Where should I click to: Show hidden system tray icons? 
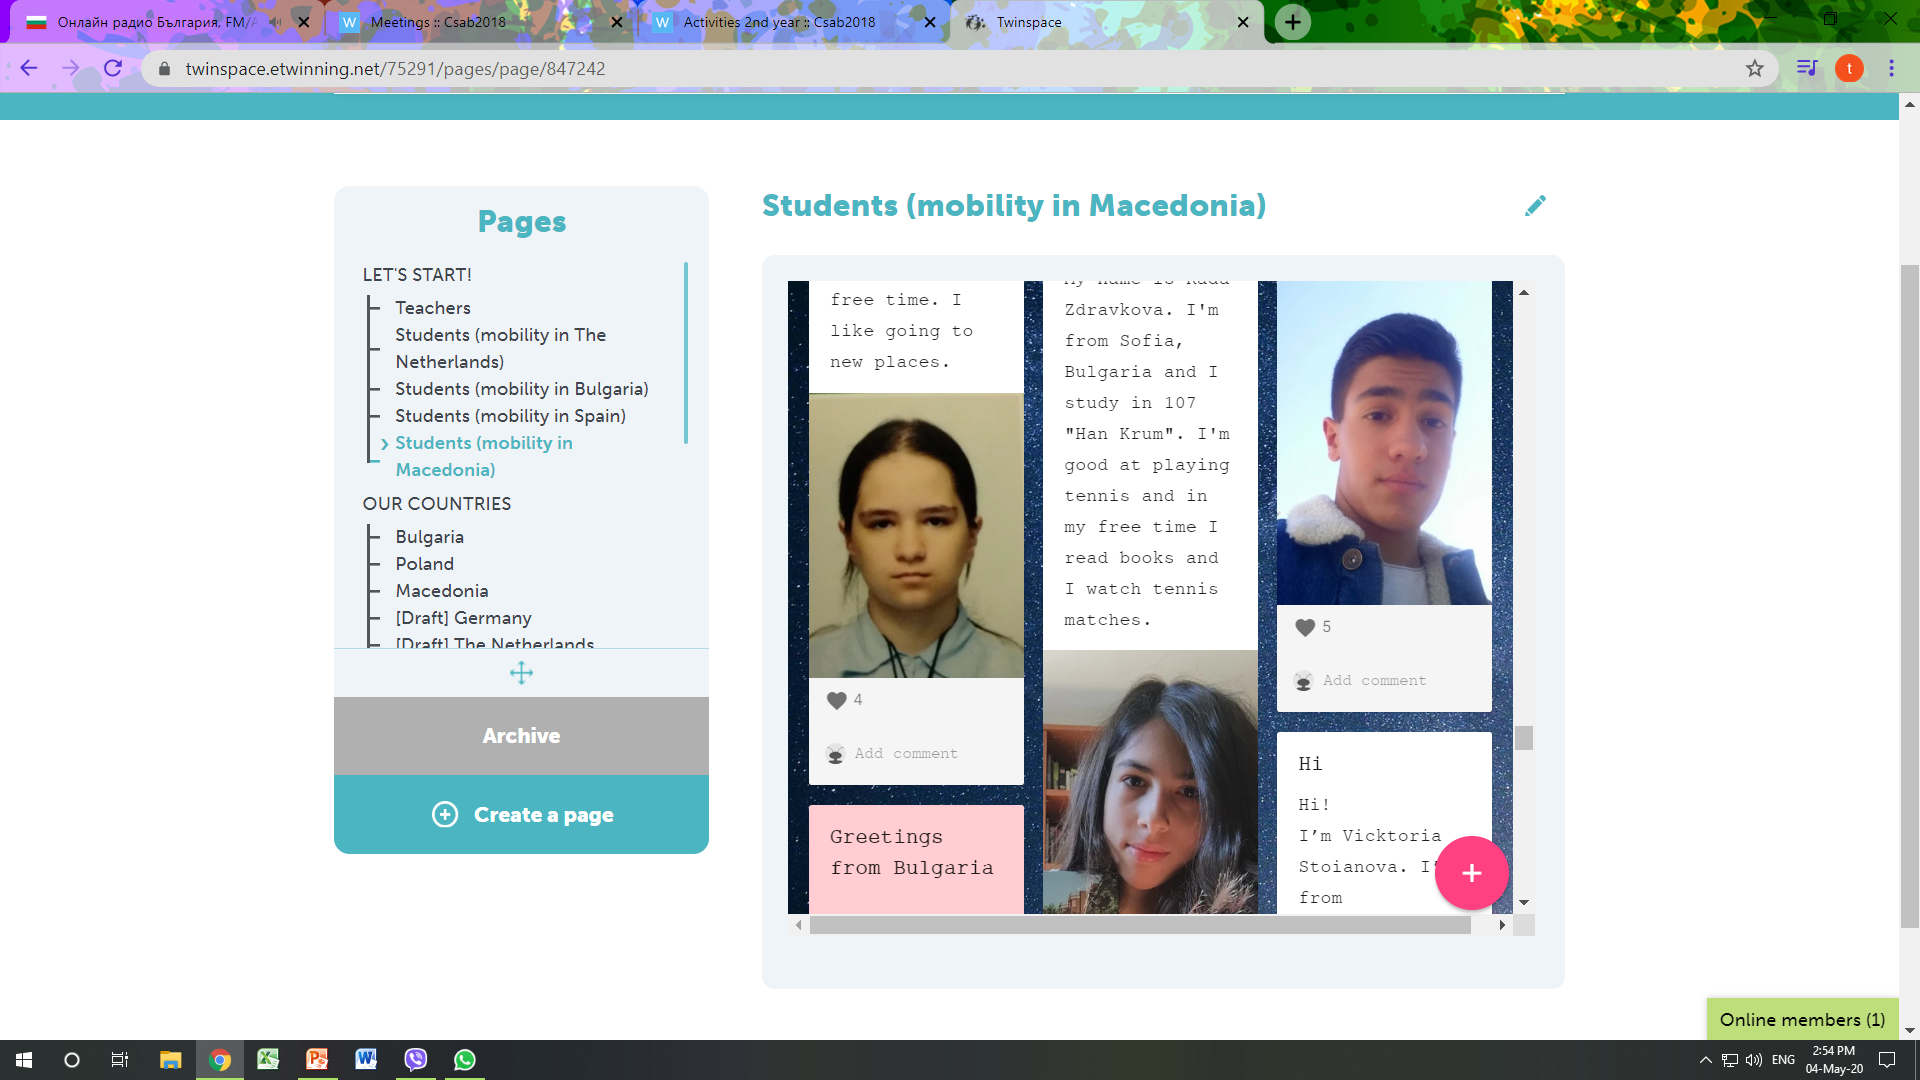pyautogui.click(x=1705, y=1060)
